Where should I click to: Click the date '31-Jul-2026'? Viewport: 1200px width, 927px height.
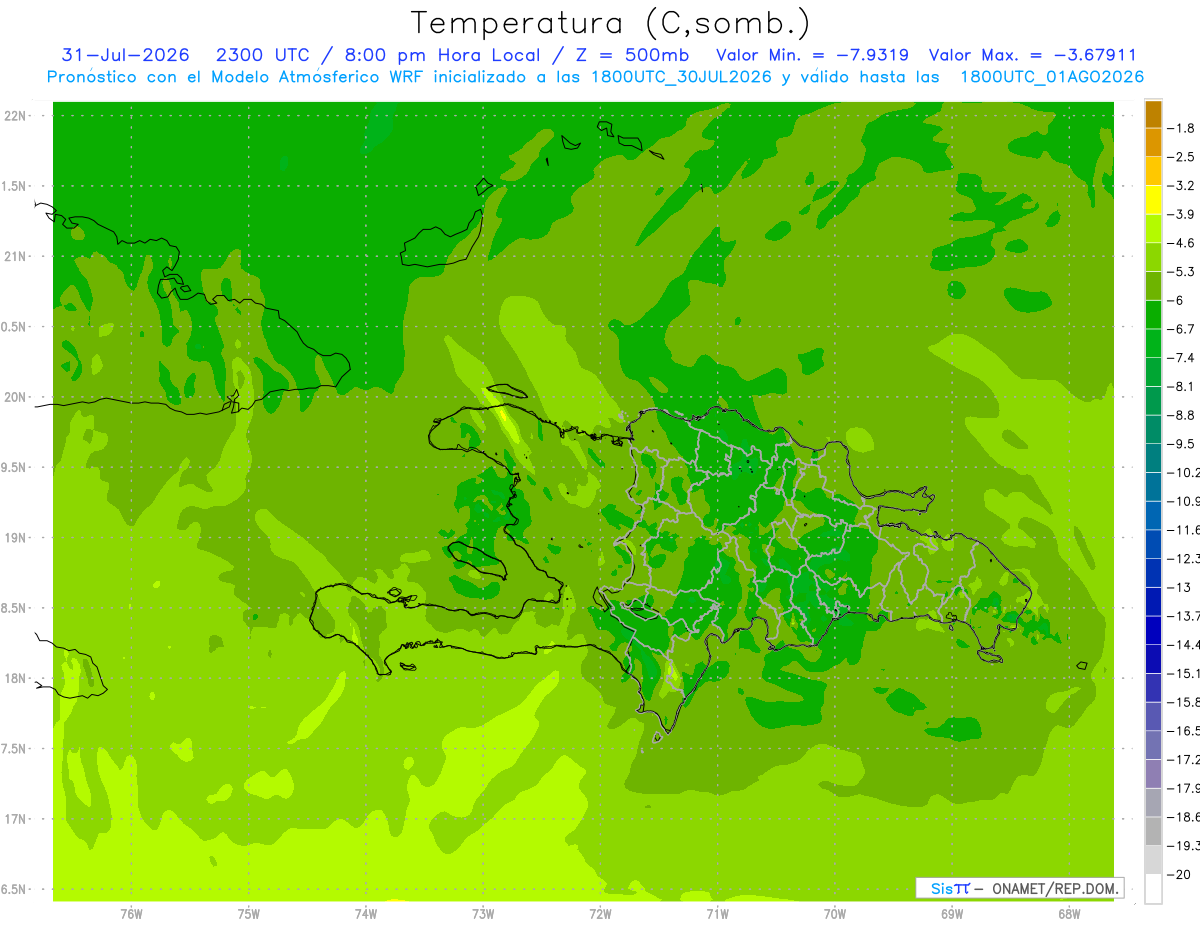pos(126,55)
